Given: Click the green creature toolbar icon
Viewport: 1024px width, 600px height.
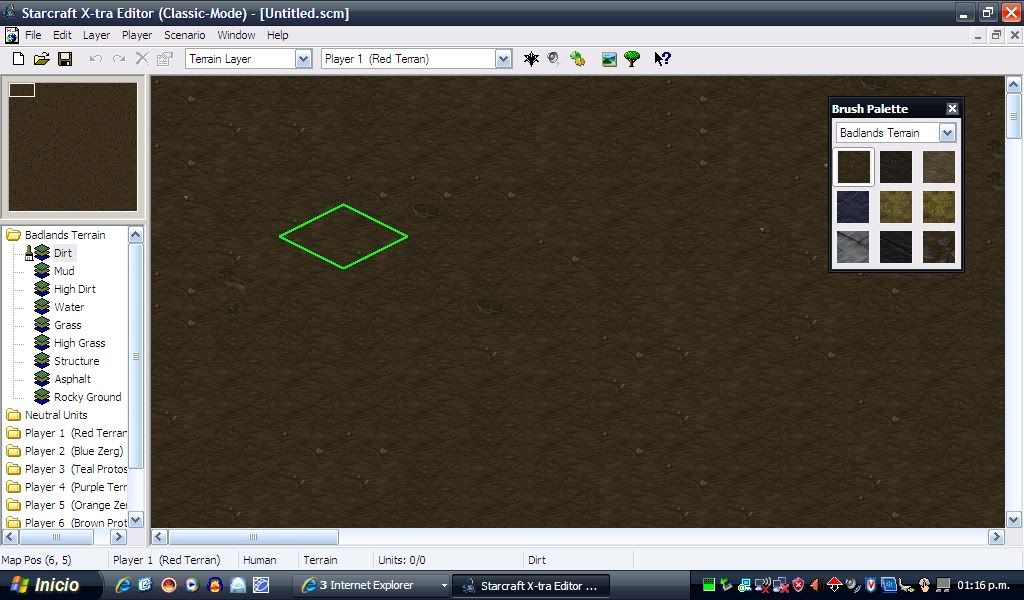Looking at the screenshot, I should 577,59.
